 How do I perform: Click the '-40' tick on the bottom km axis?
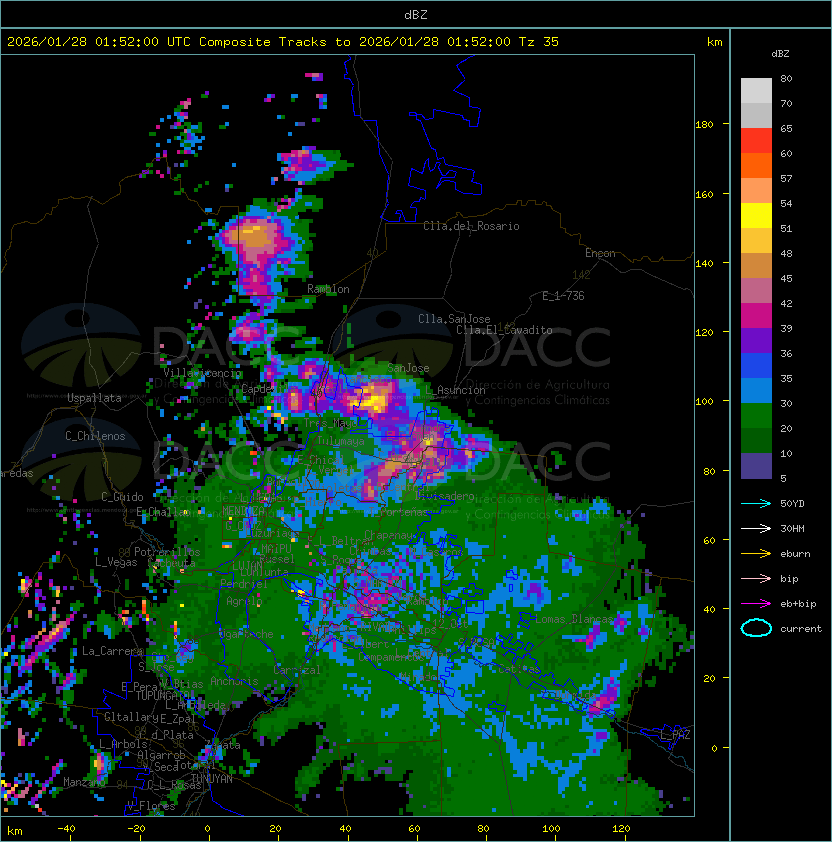coord(66,829)
